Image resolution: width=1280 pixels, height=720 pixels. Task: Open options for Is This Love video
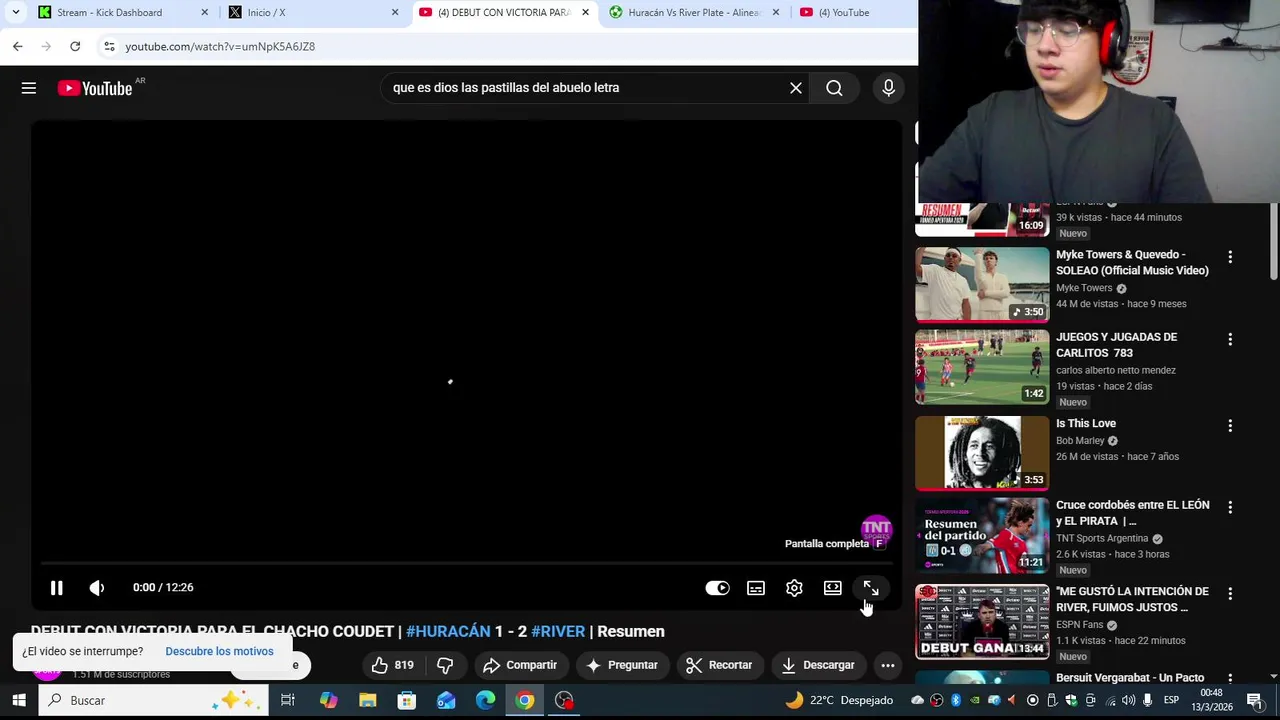tap(1230, 426)
